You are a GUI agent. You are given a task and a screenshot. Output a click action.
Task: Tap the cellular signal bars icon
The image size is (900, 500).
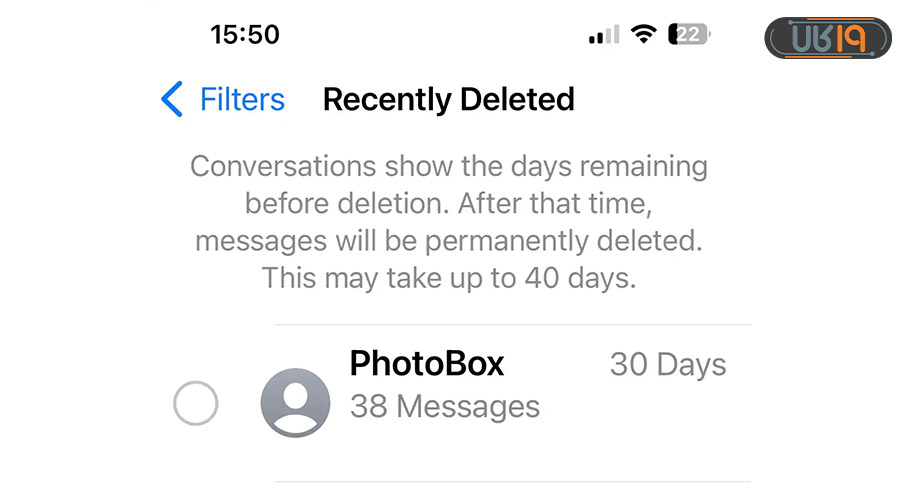click(603, 34)
